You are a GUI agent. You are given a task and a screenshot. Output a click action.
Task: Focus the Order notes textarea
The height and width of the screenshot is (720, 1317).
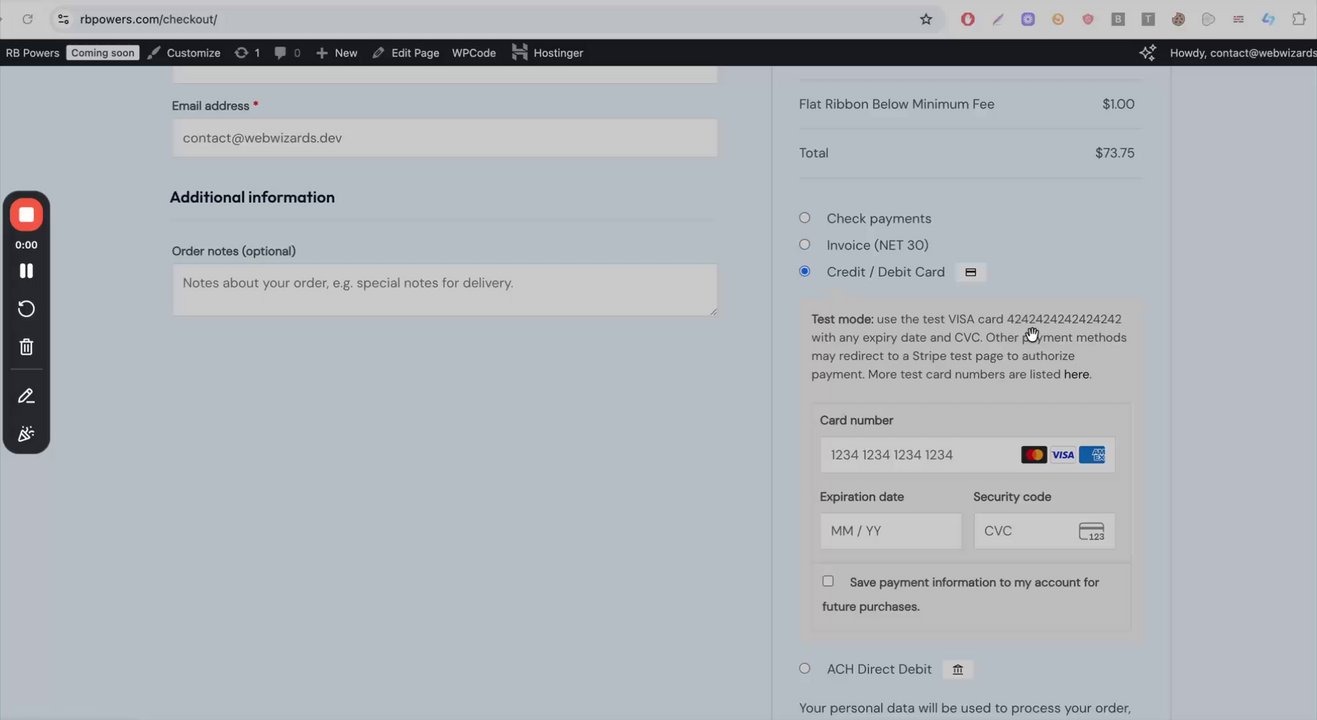point(444,290)
